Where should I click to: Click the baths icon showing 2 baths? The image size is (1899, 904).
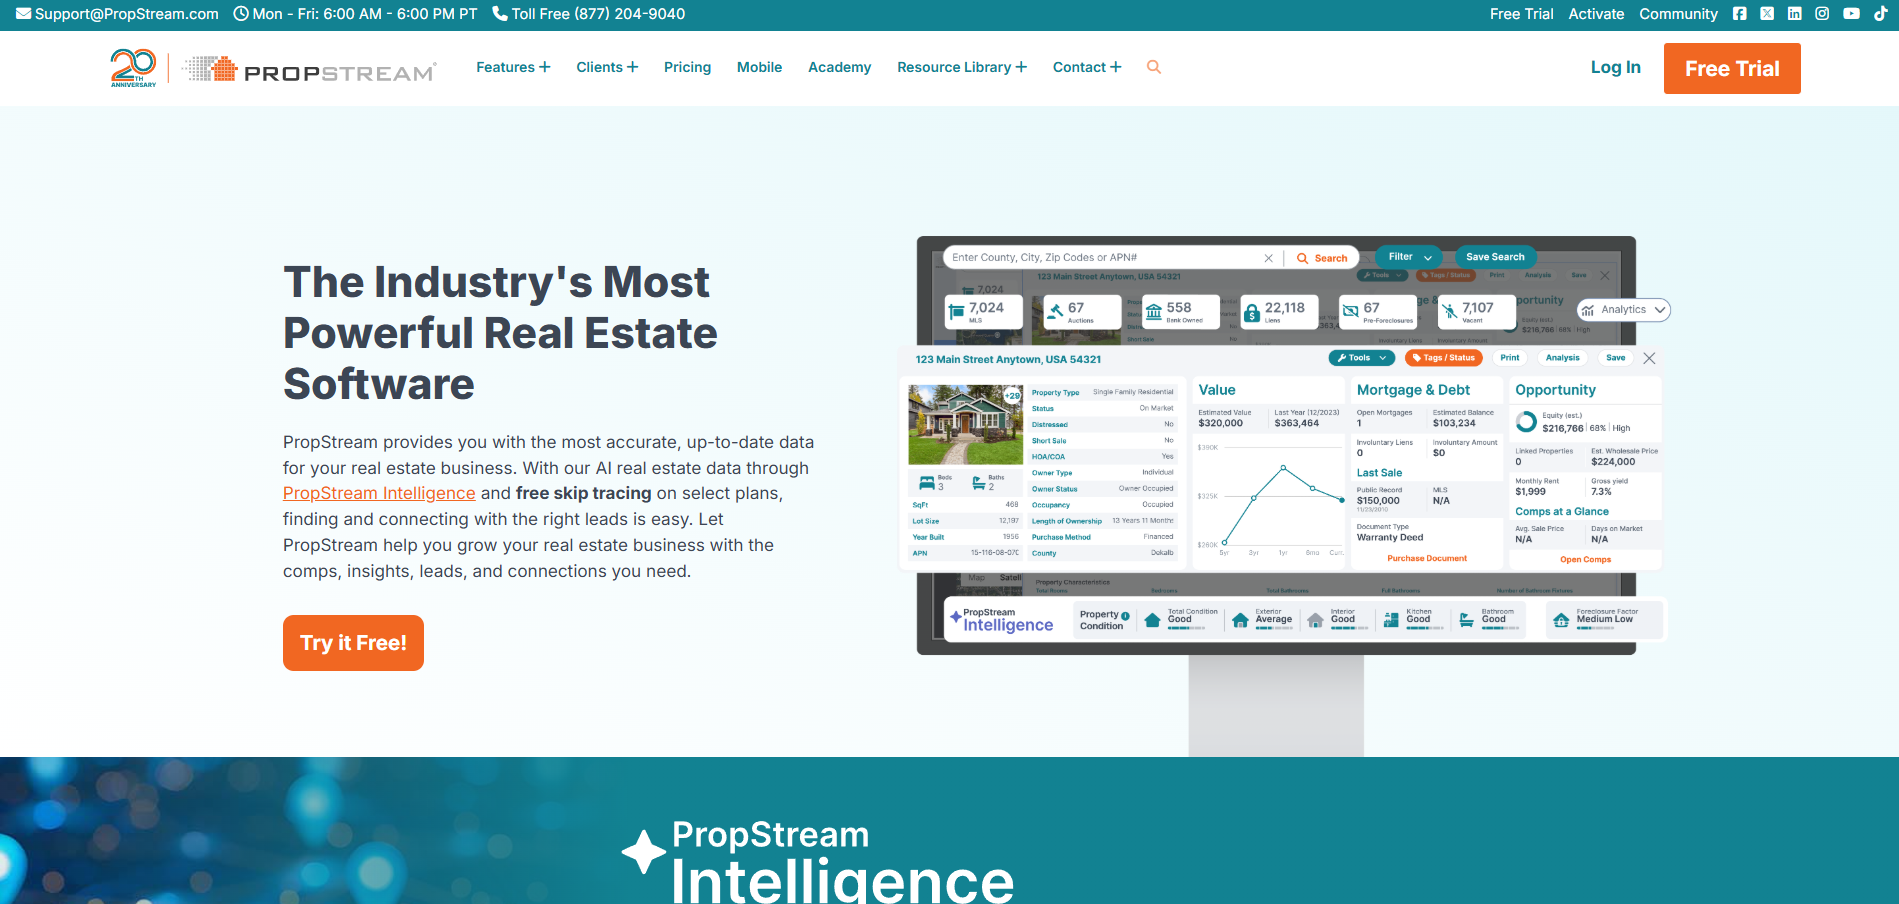click(x=979, y=484)
